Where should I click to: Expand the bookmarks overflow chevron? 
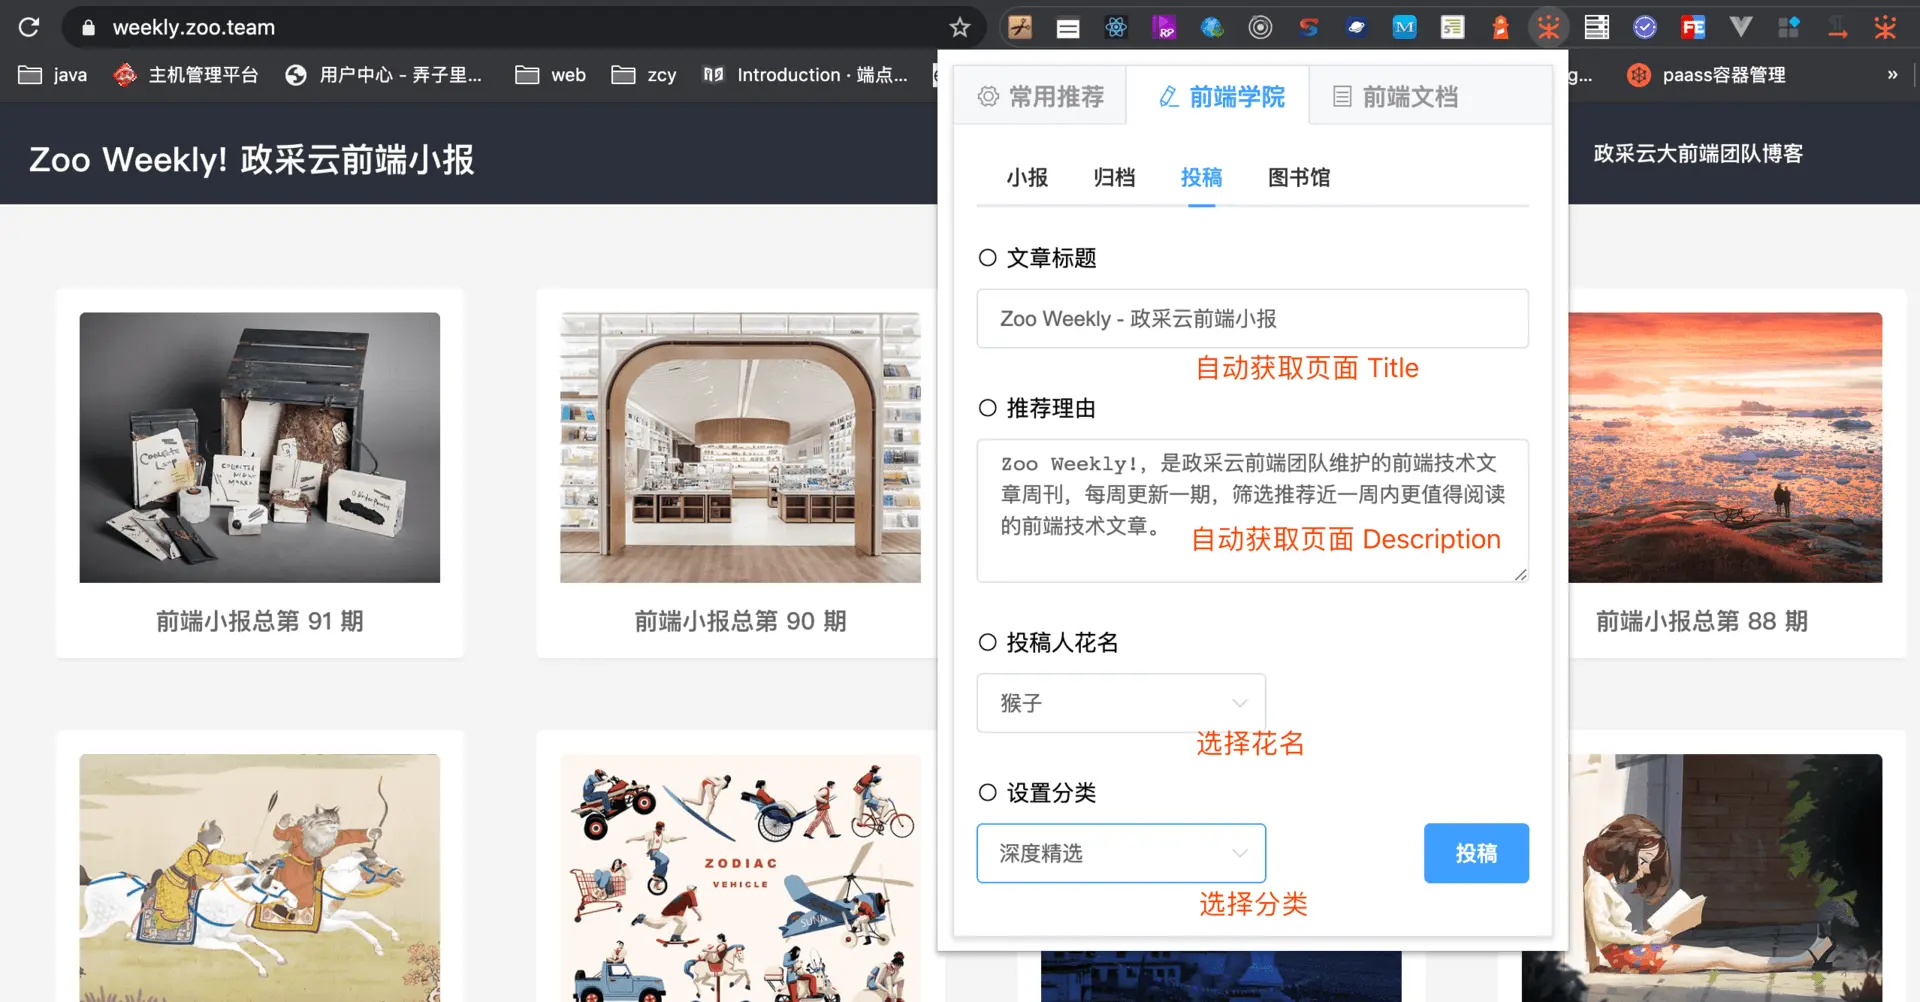tap(1893, 74)
